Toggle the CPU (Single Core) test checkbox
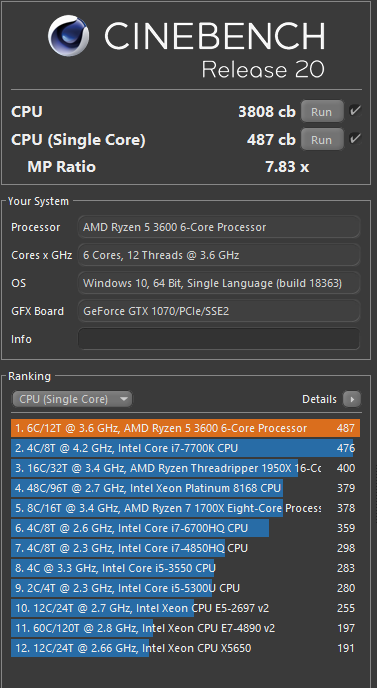Image resolution: width=377 pixels, height=688 pixels. pyautogui.click(x=355, y=139)
